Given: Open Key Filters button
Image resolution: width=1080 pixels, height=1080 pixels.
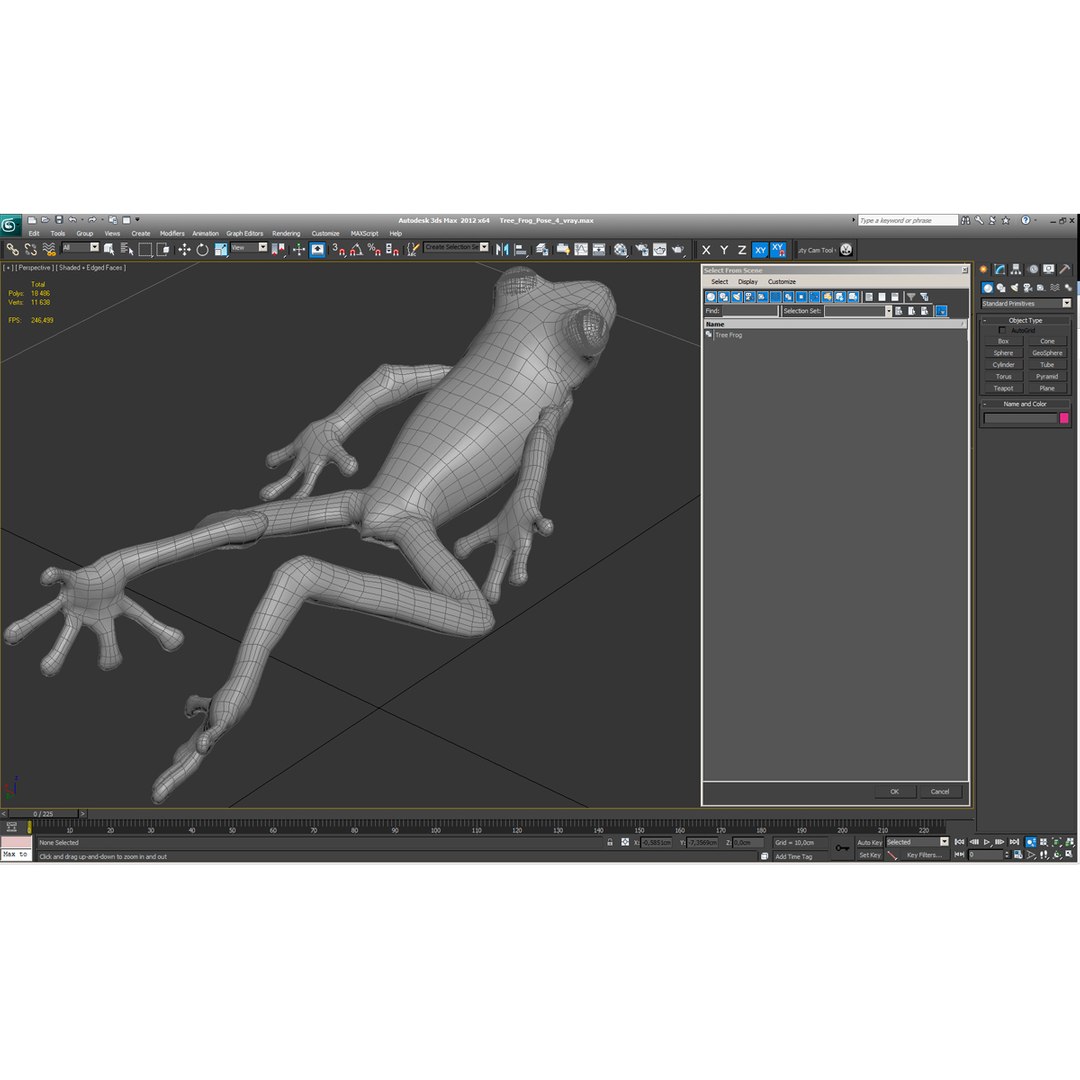Looking at the screenshot, I should point(924,855).
